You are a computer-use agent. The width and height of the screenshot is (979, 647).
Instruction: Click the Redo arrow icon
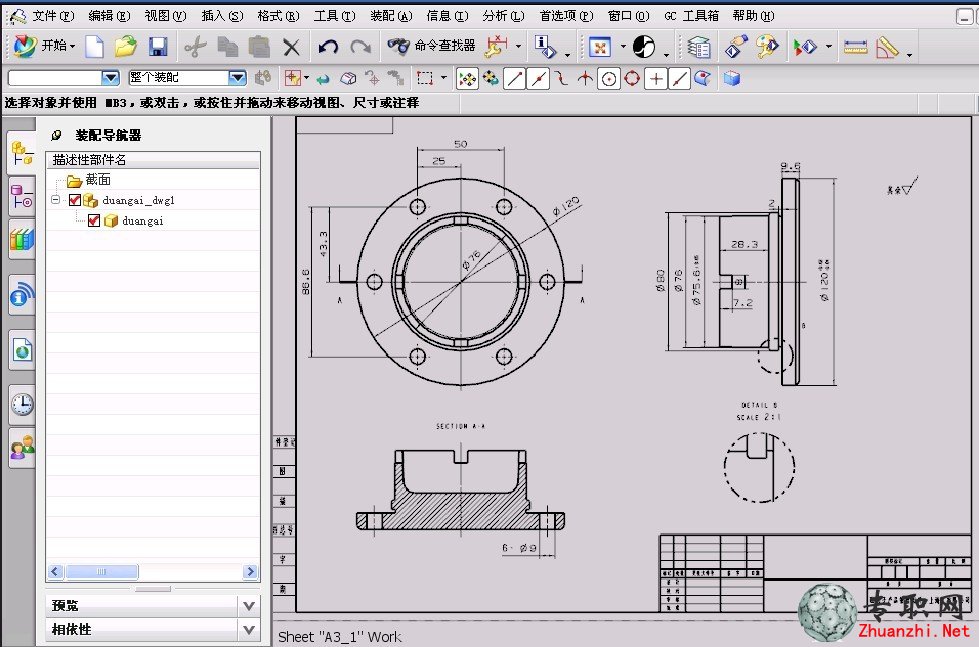360,47
